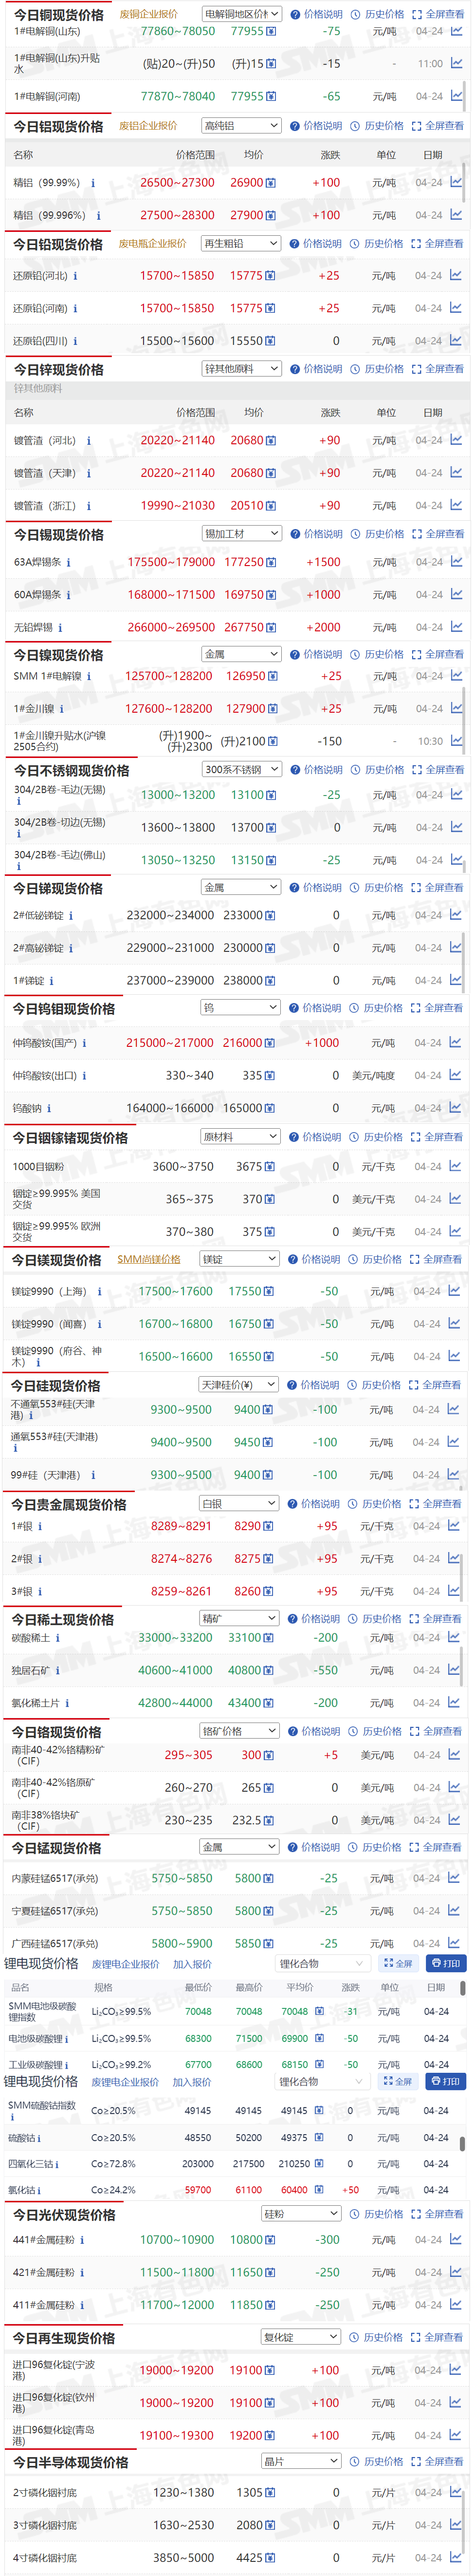Click info icon beside 碳酸稀土
Screen dimensions: 474x2576
click(57, 1638)
